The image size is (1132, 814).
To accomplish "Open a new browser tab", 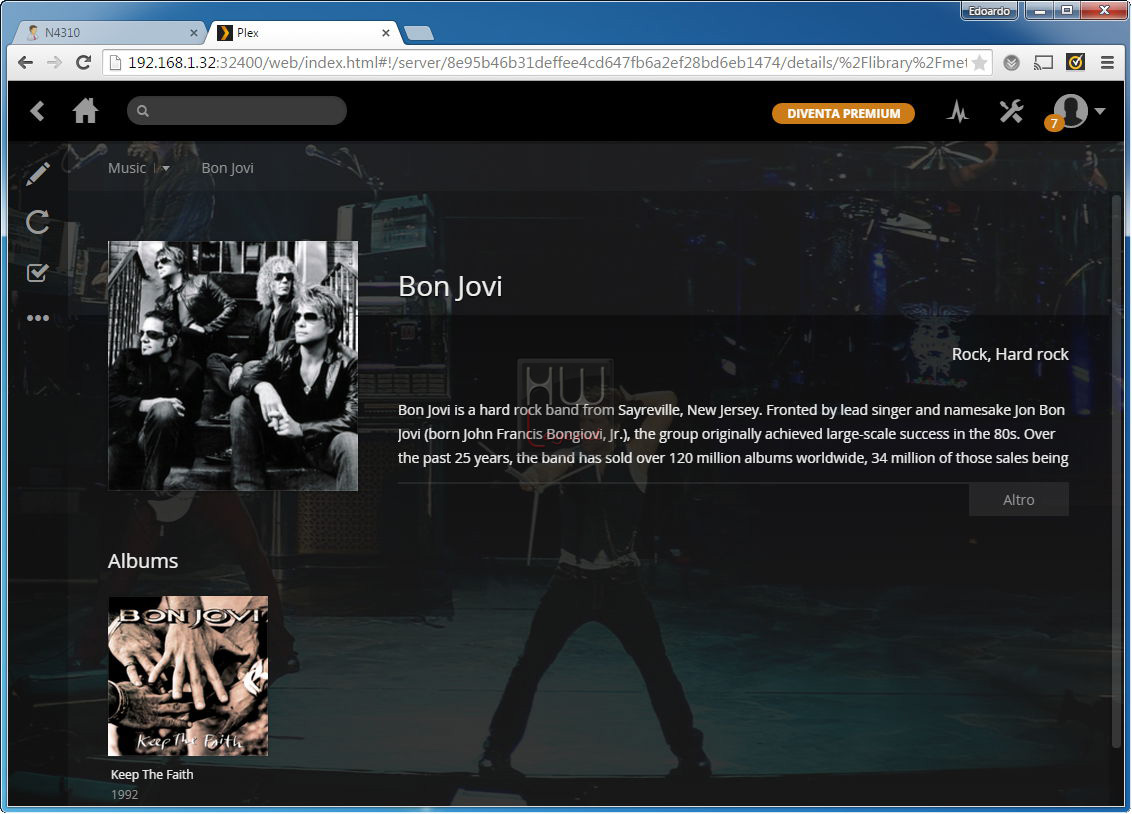I will click(x=418, y=33).
